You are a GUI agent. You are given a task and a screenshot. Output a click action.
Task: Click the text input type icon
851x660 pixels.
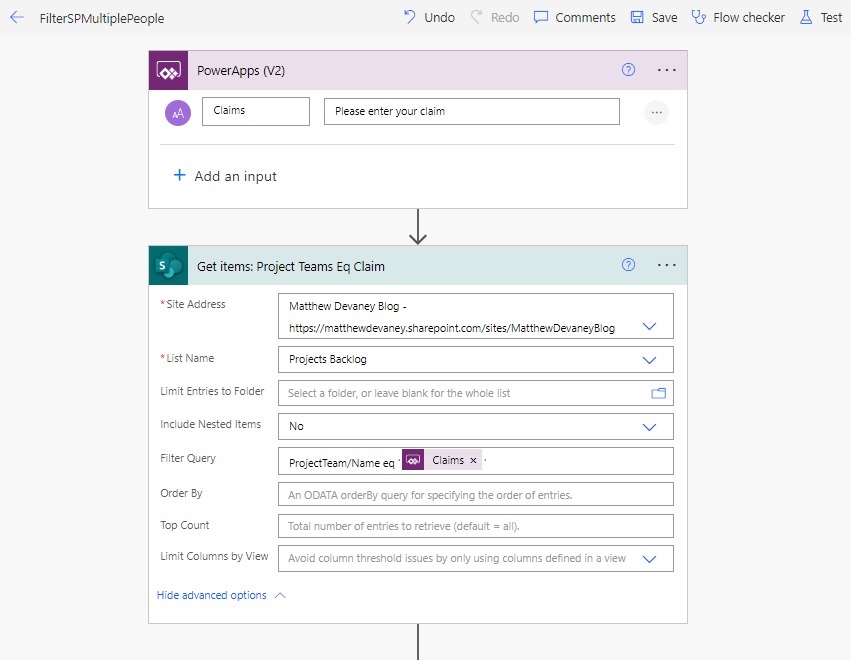click(178, 113)
